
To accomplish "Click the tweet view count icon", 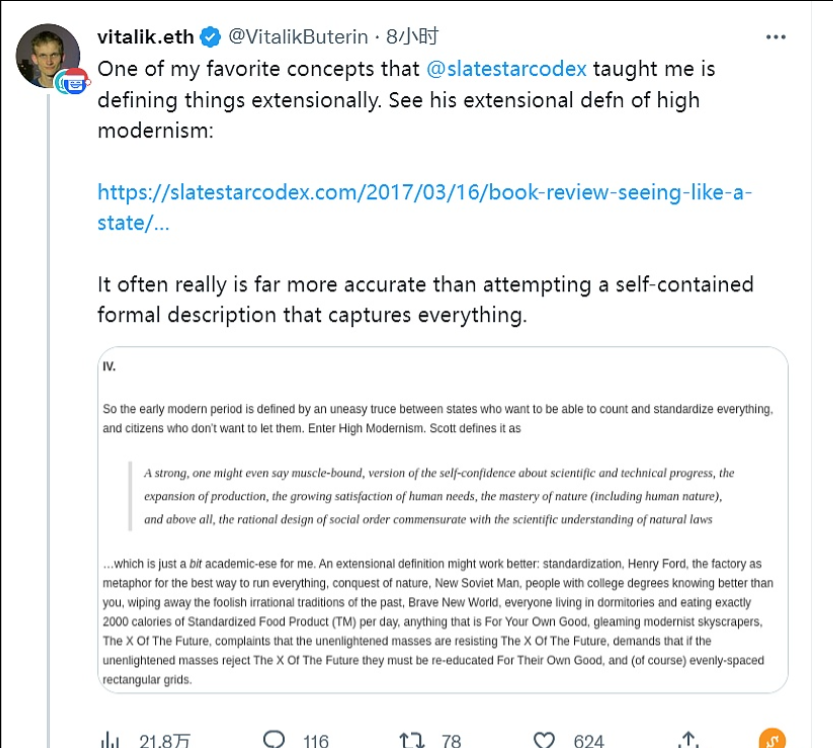I will click(x=110, y=740).
